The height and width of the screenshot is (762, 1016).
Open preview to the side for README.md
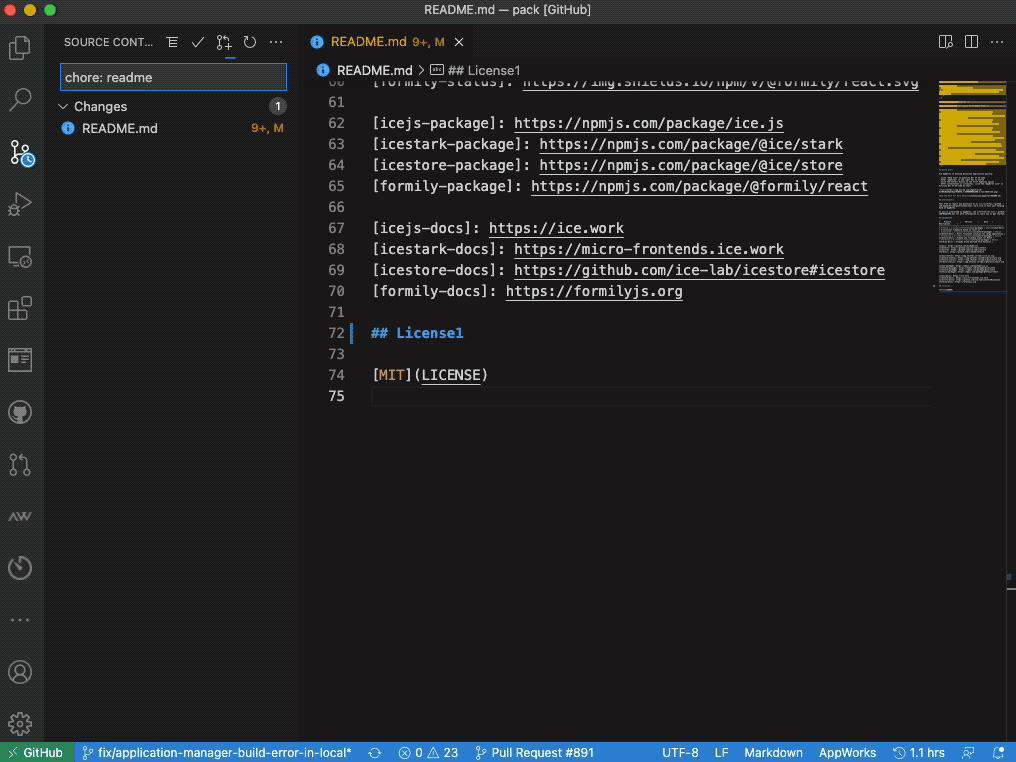pos(945,42)
